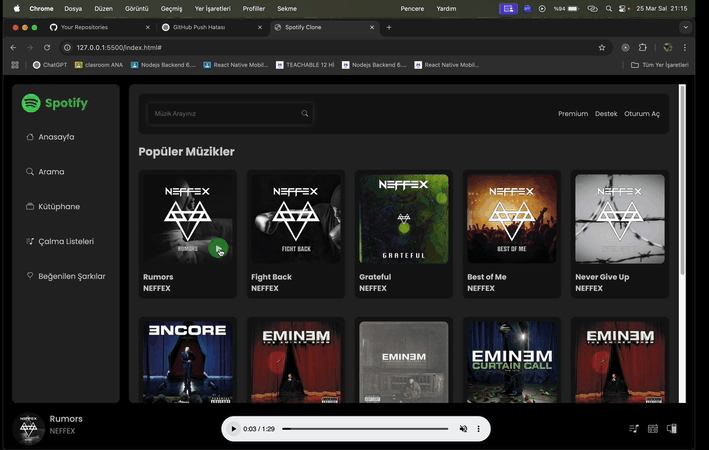Image resolution: width=709 pixels, height=450 pixels.
Task: Click the Müzik Arayınız search field
Action: 230,114
